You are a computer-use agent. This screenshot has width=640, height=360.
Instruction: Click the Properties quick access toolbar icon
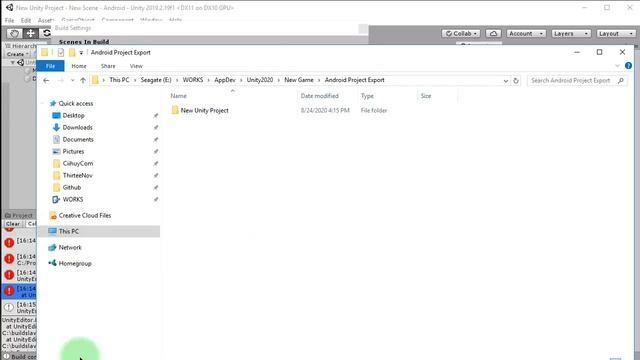coord(61,52)
